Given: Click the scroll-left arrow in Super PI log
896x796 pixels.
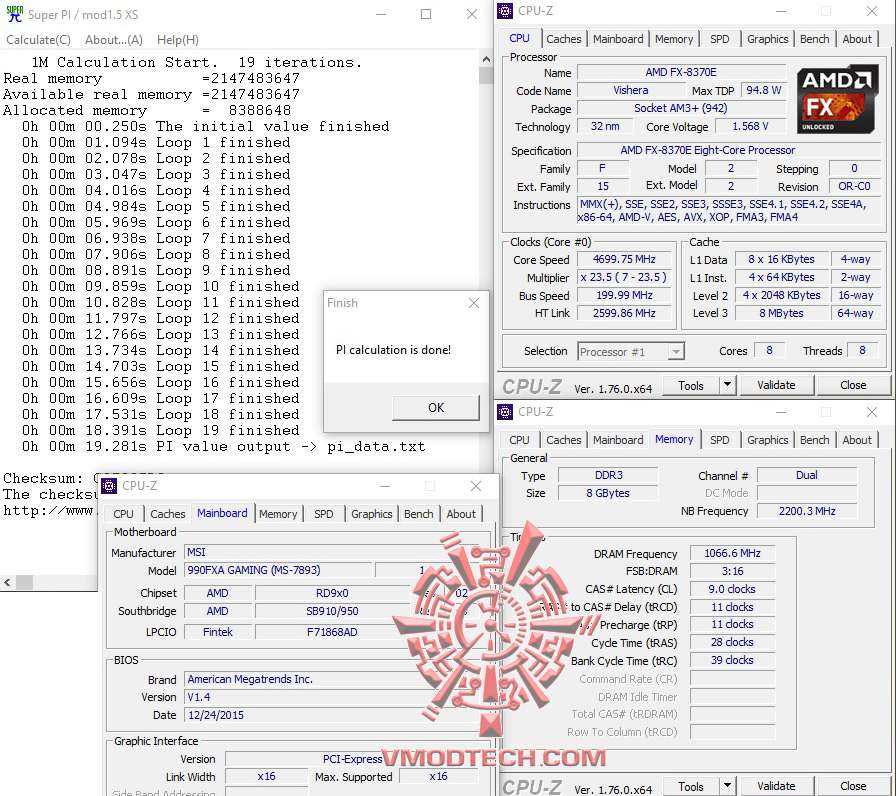Looking at the screenshot, I should (x=7, y=582).
